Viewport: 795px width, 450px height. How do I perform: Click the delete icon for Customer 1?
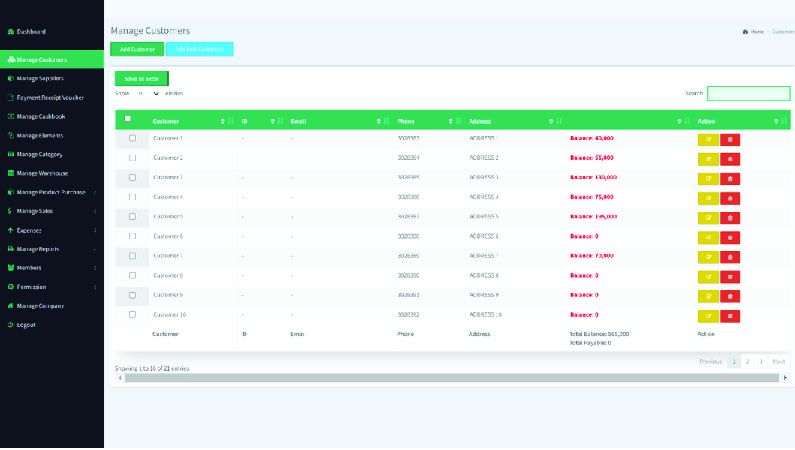click(730, 138)
